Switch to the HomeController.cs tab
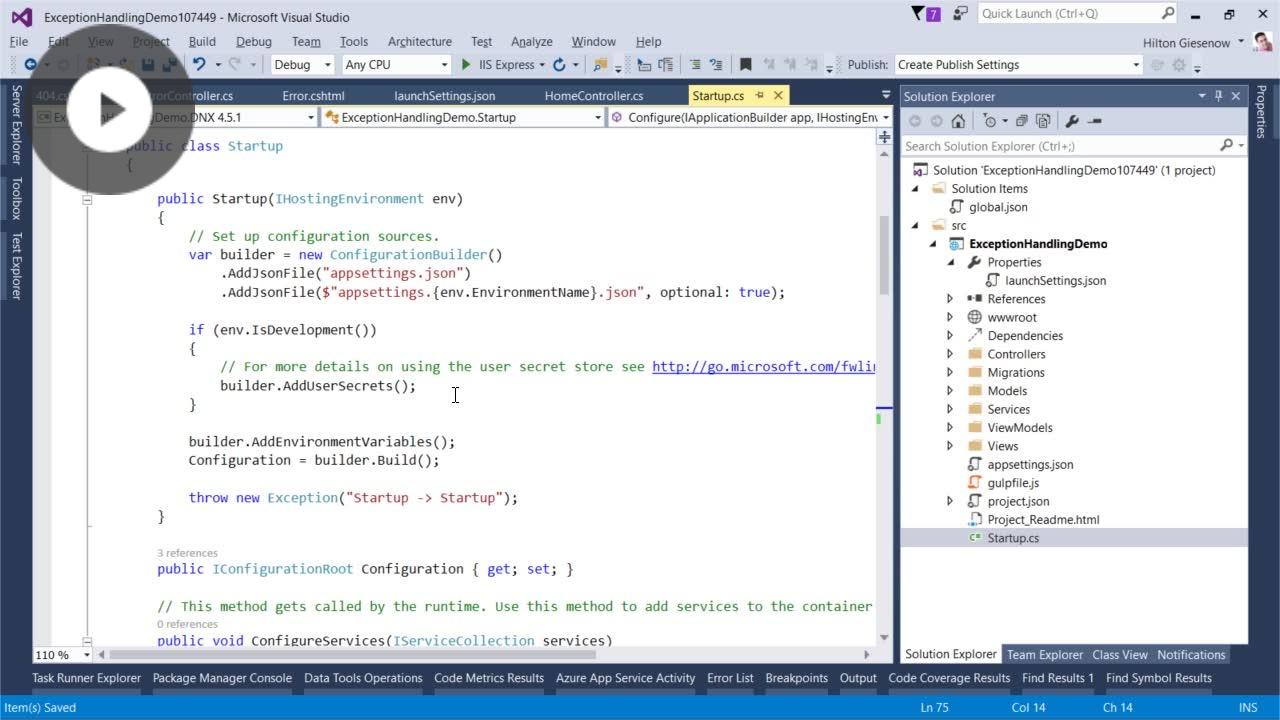This screenshot has height=720, width=1280. click(593, 96)
